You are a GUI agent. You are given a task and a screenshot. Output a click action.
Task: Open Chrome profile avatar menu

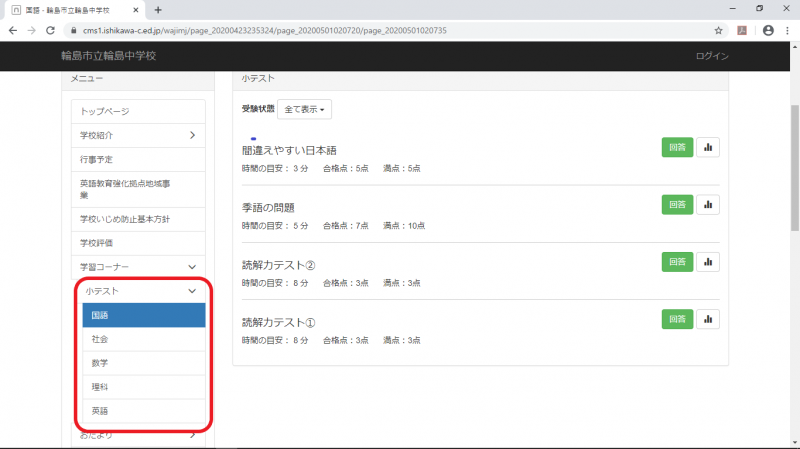point(768,30)
